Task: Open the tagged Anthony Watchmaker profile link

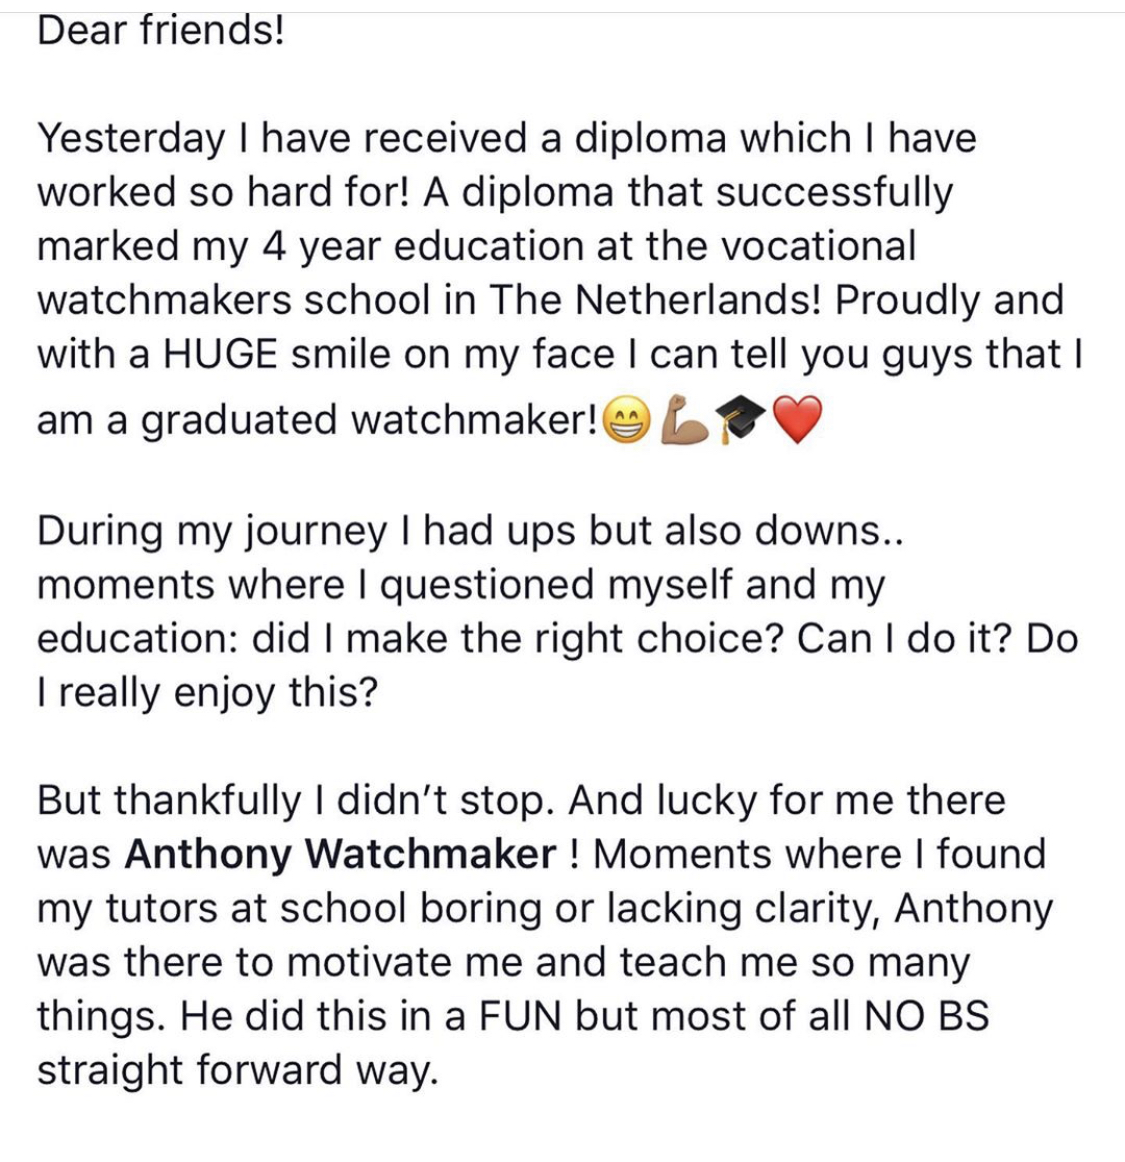Action: pos(340,854)
